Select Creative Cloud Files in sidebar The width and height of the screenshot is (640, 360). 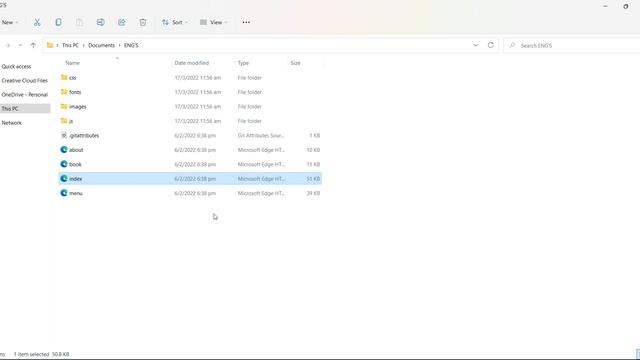click(x=25, y=81)
